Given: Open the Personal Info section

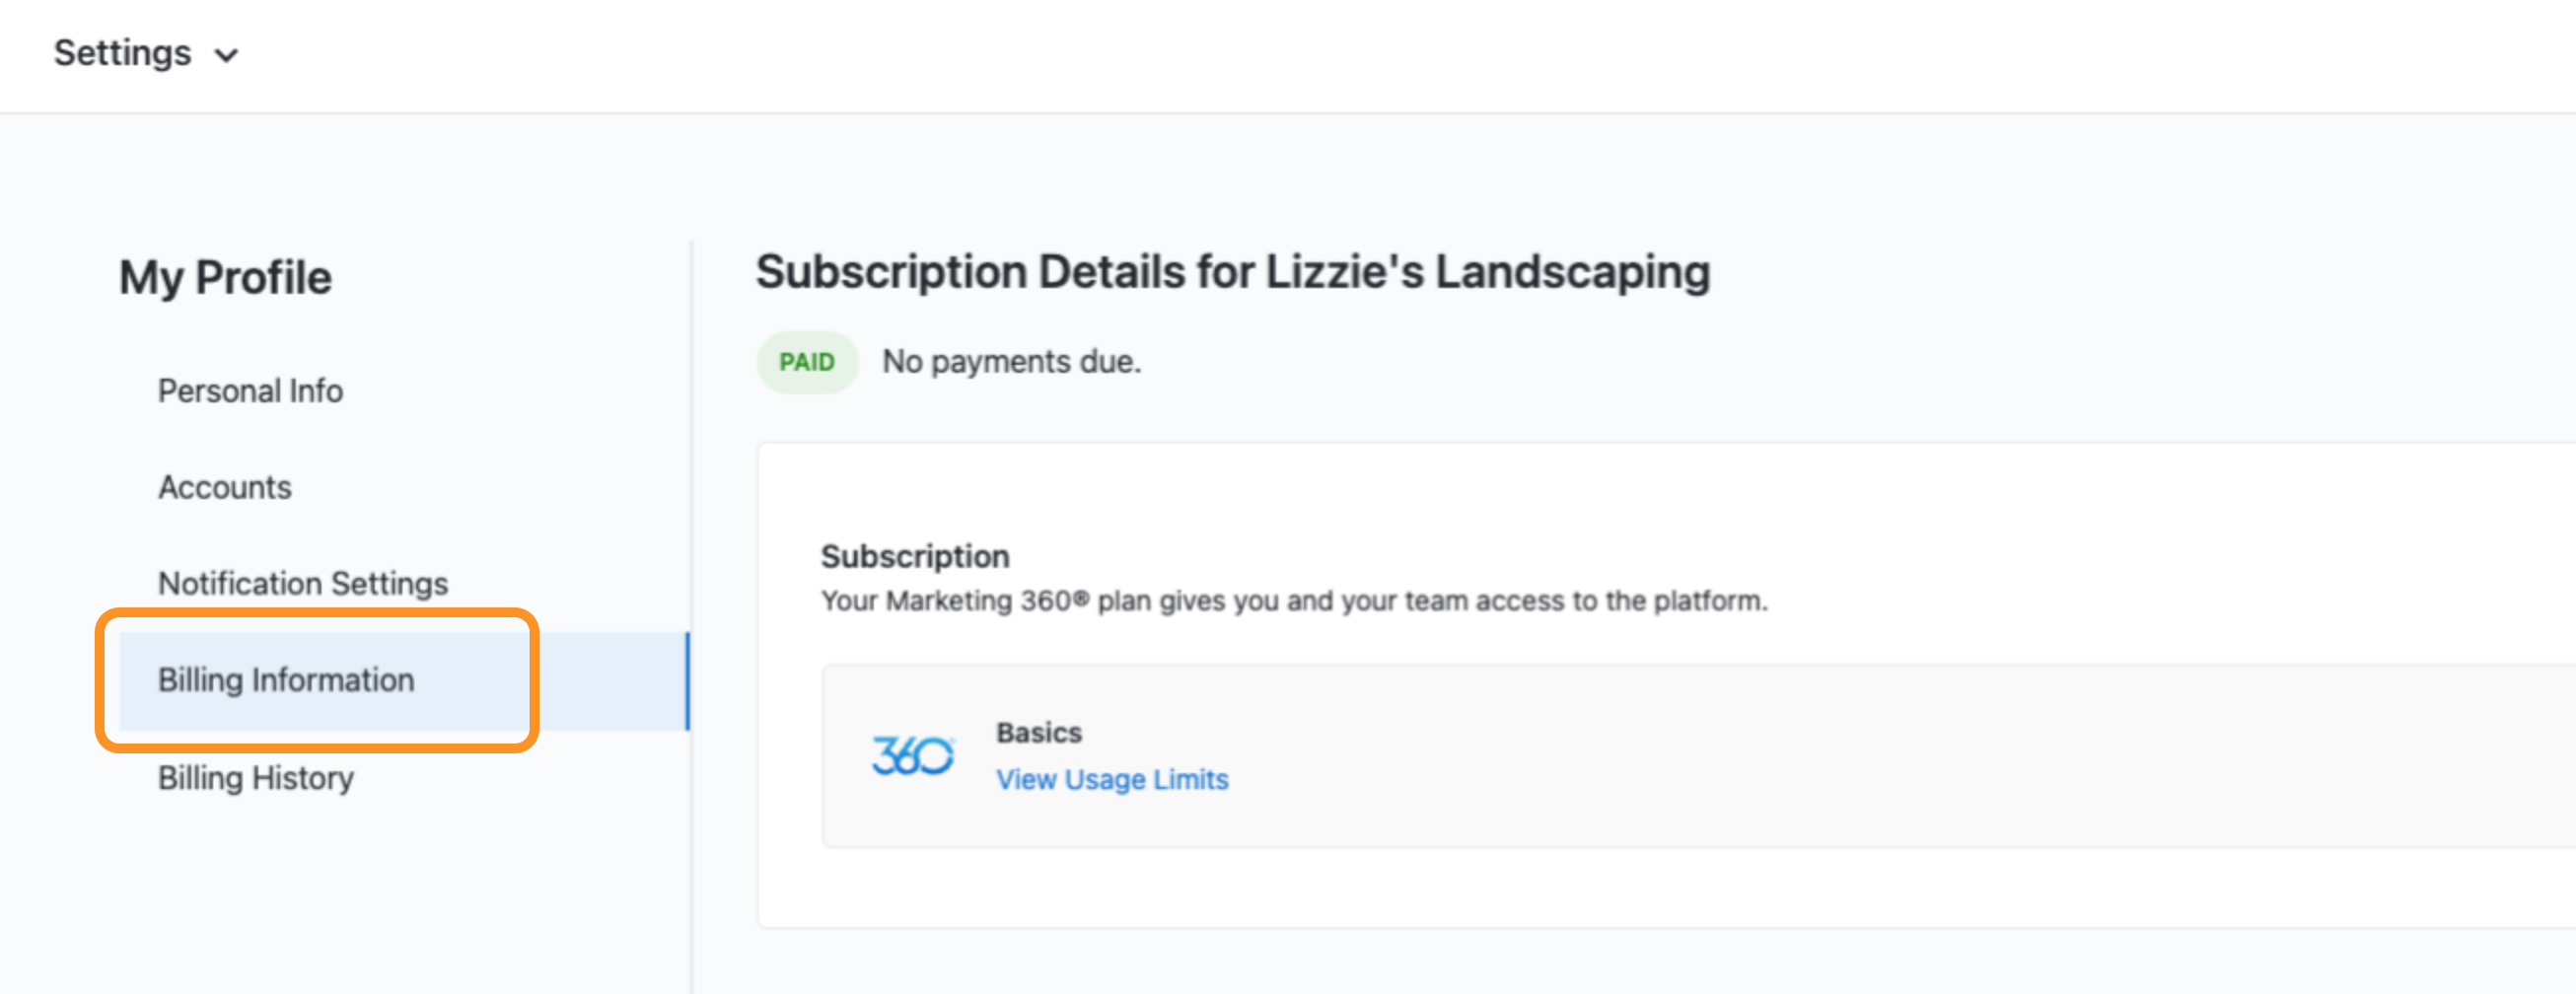Looking at the screenshot, I should pyautogui.click(x=250, y=391).
